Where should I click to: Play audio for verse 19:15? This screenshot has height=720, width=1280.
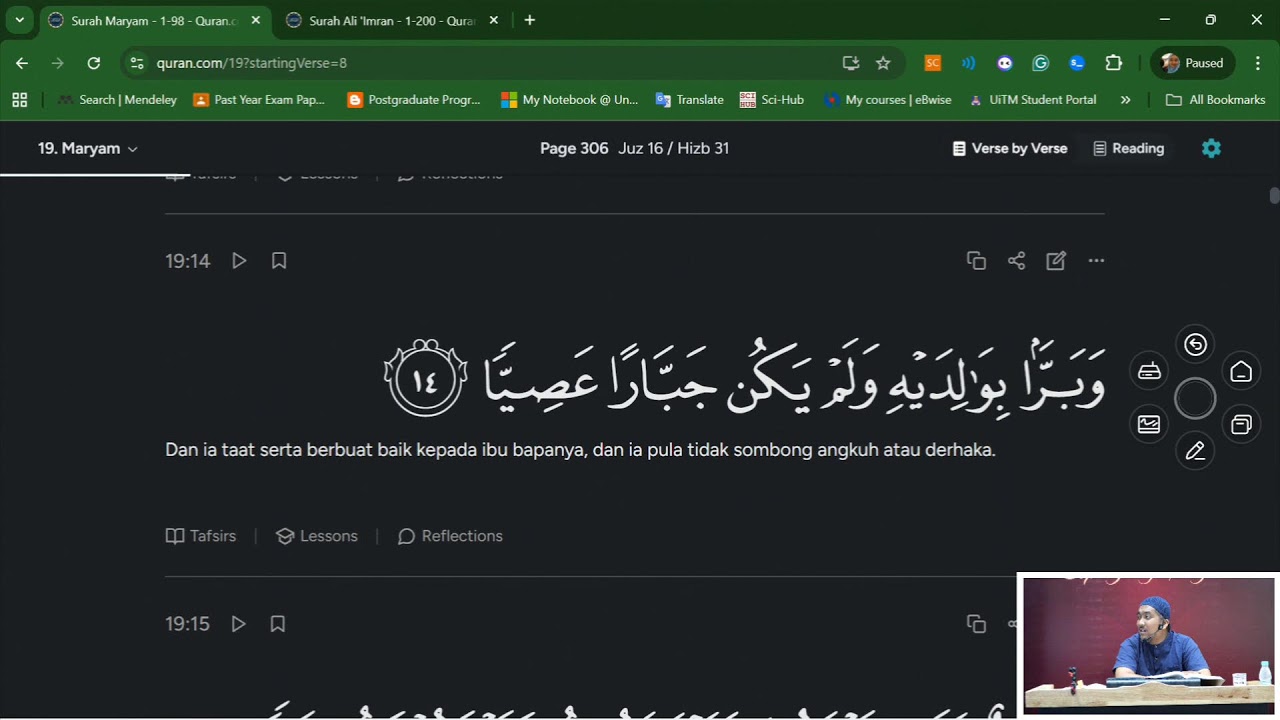238,624
